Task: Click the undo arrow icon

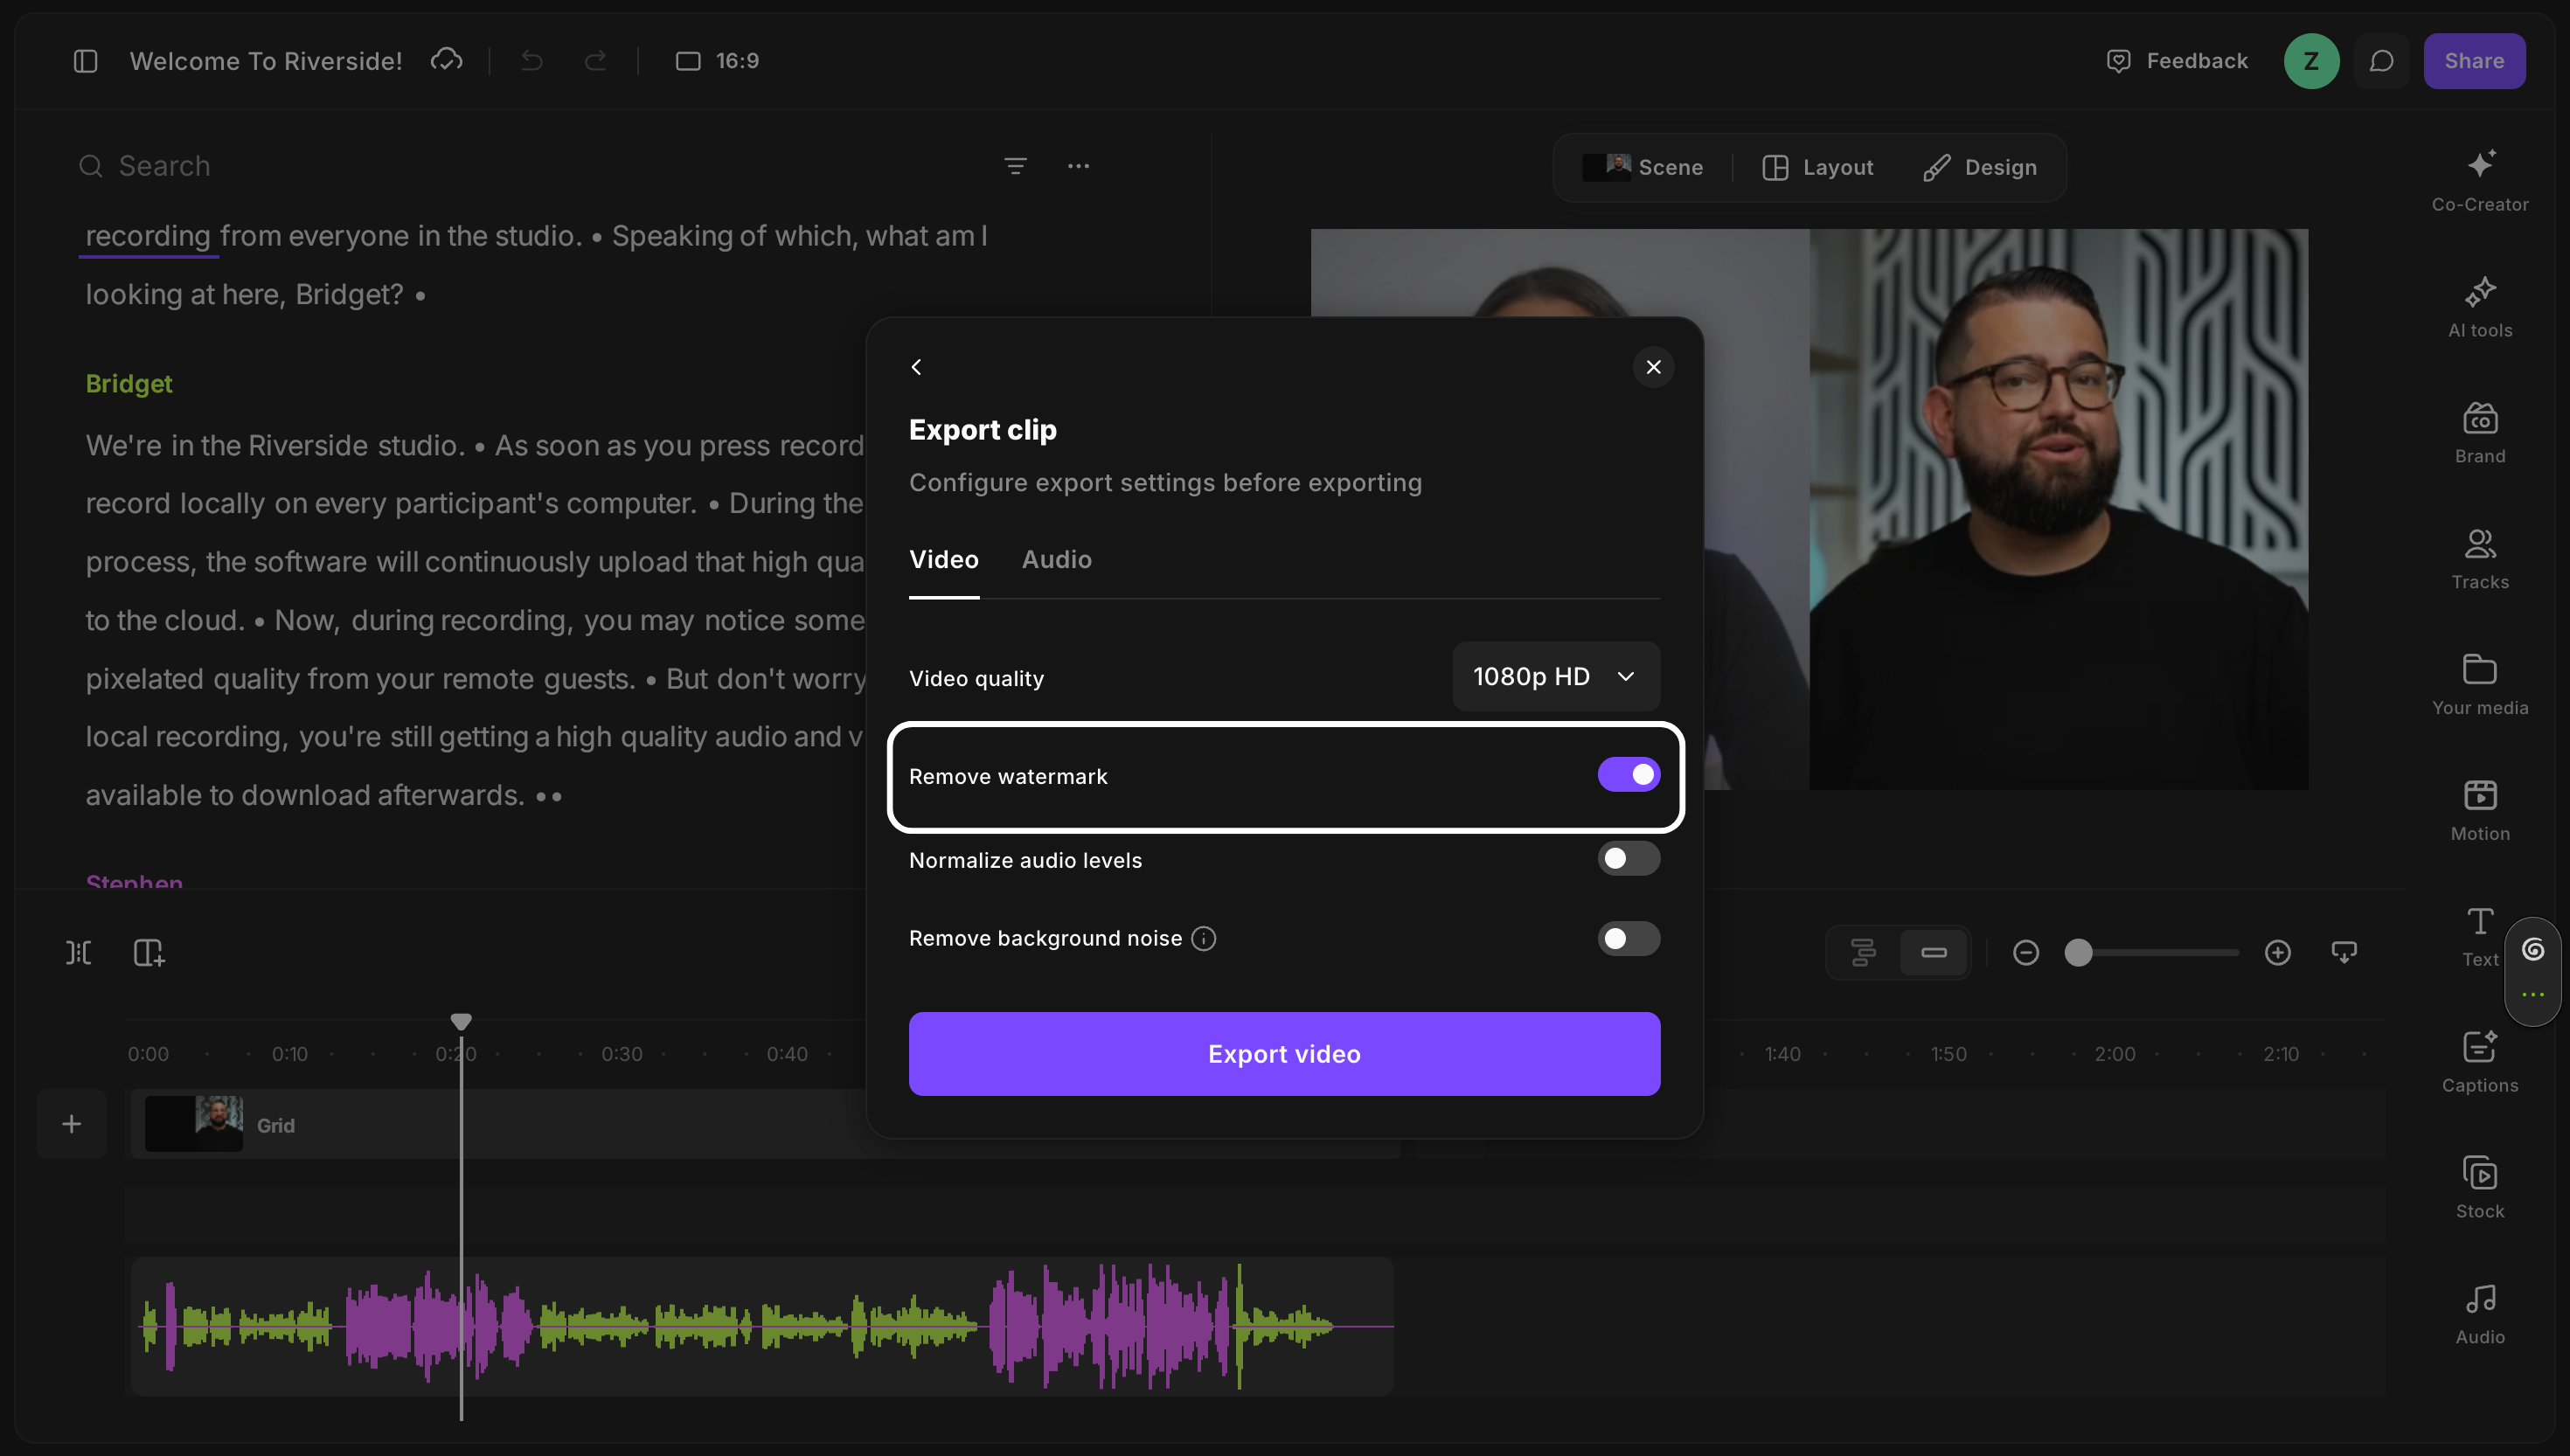Action: point(532,61)
